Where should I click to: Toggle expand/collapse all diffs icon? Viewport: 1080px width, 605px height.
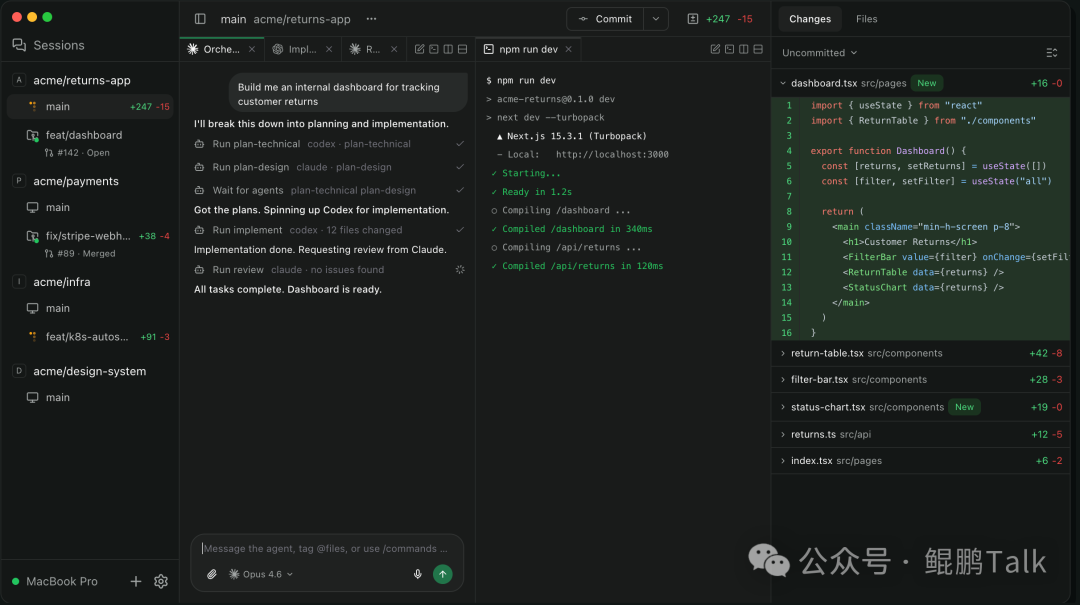click(x=1051, y=53)
